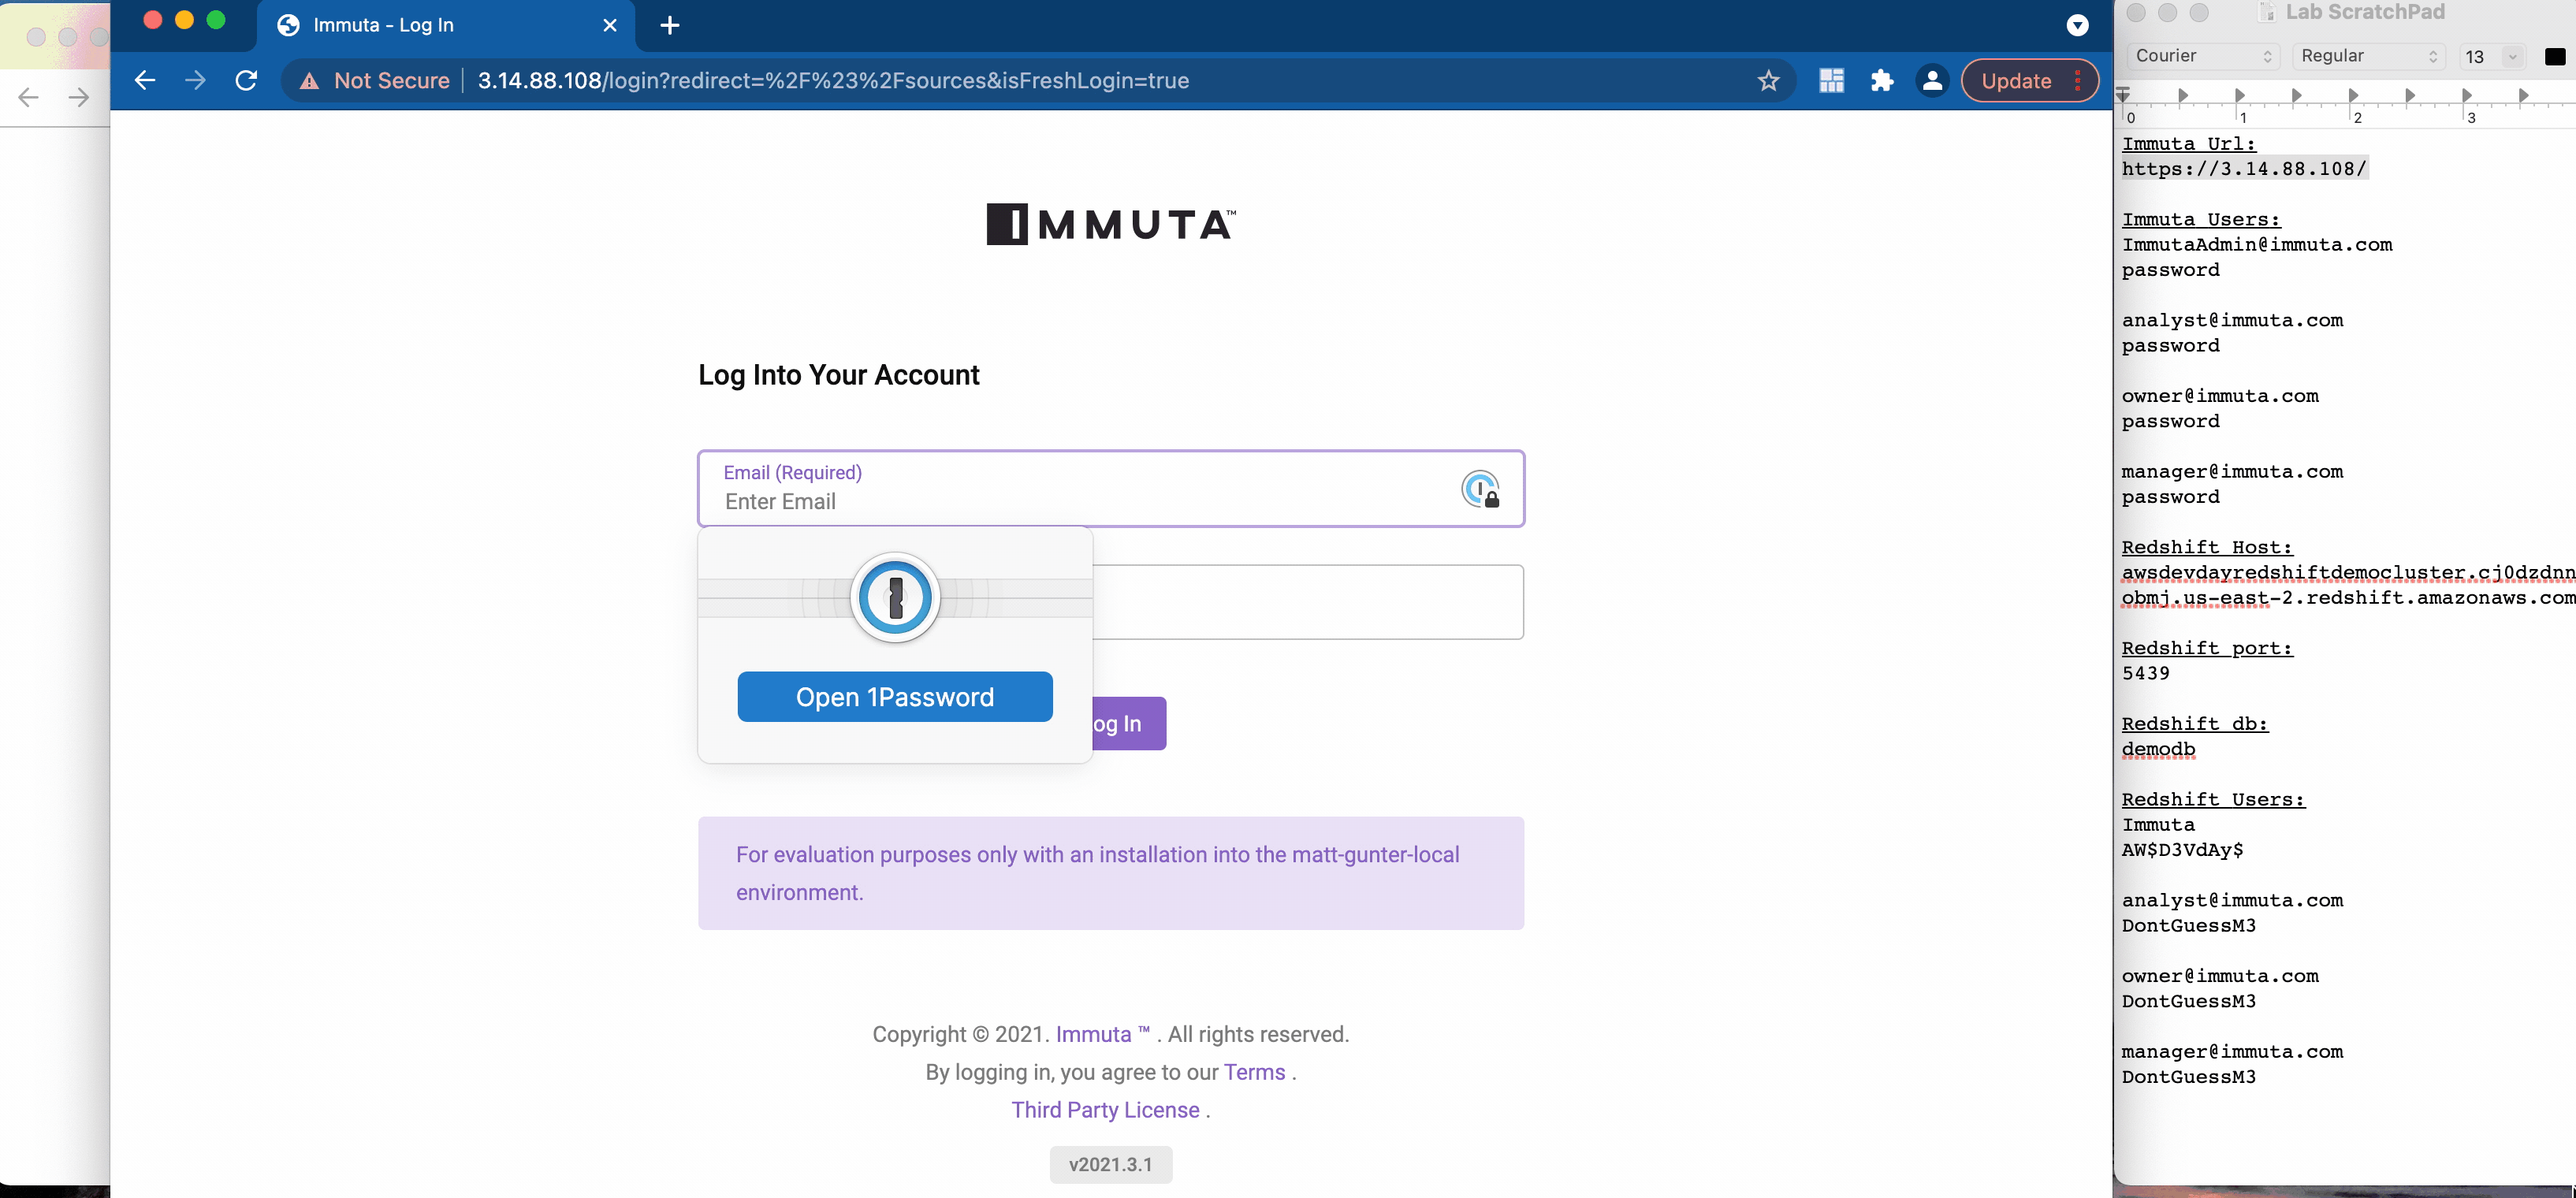Open the Third Party License link
The height and width of the screenshot is (1198, 2576).
point(1105,1110)
